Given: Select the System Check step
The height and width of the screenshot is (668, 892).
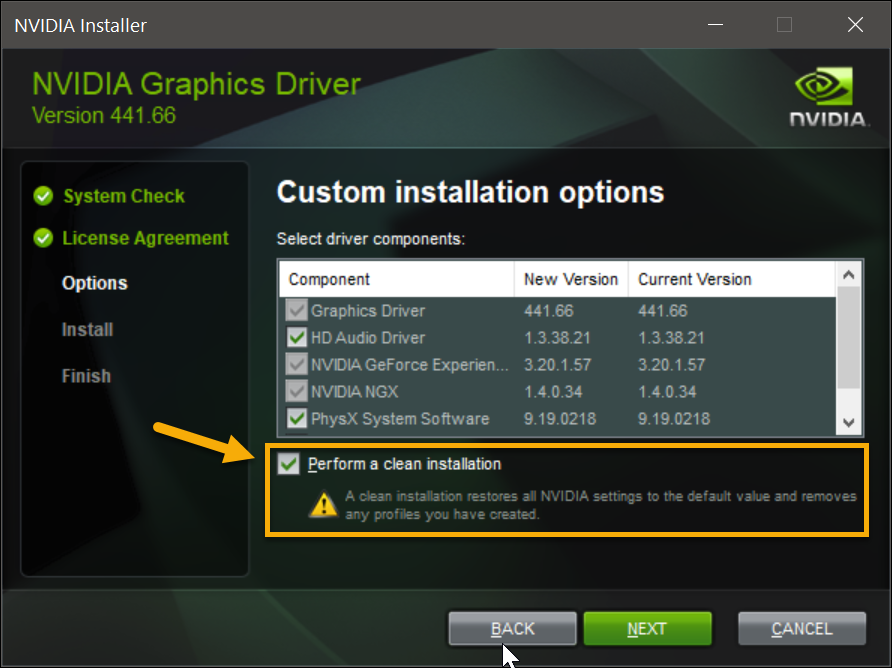Looking at the screenshot, I should click(124, 196).
